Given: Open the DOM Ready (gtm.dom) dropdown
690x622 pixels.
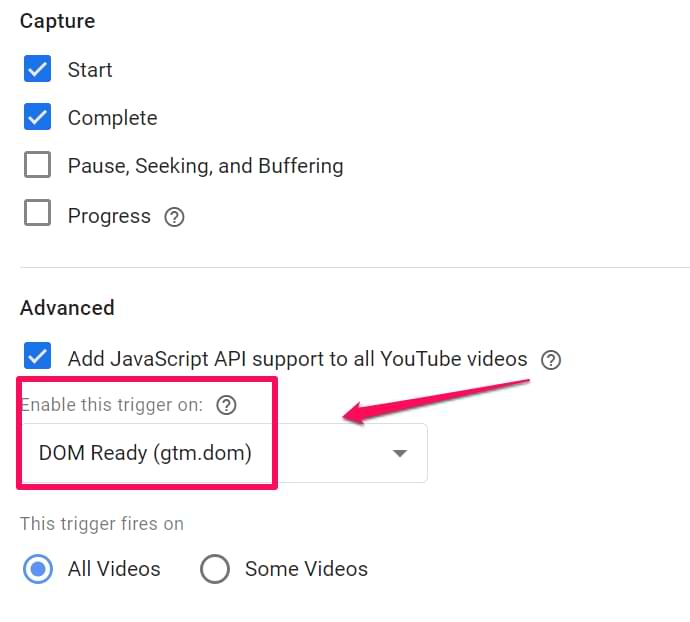Looking at the screenshot, I should [224, 453].
